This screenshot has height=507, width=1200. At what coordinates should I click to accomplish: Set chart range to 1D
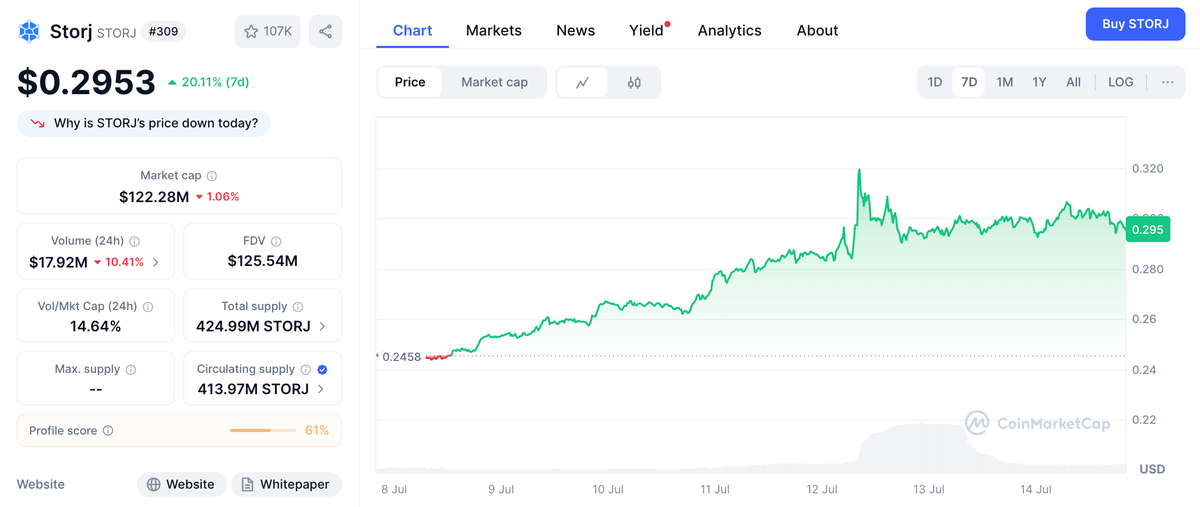coord(935,82)
